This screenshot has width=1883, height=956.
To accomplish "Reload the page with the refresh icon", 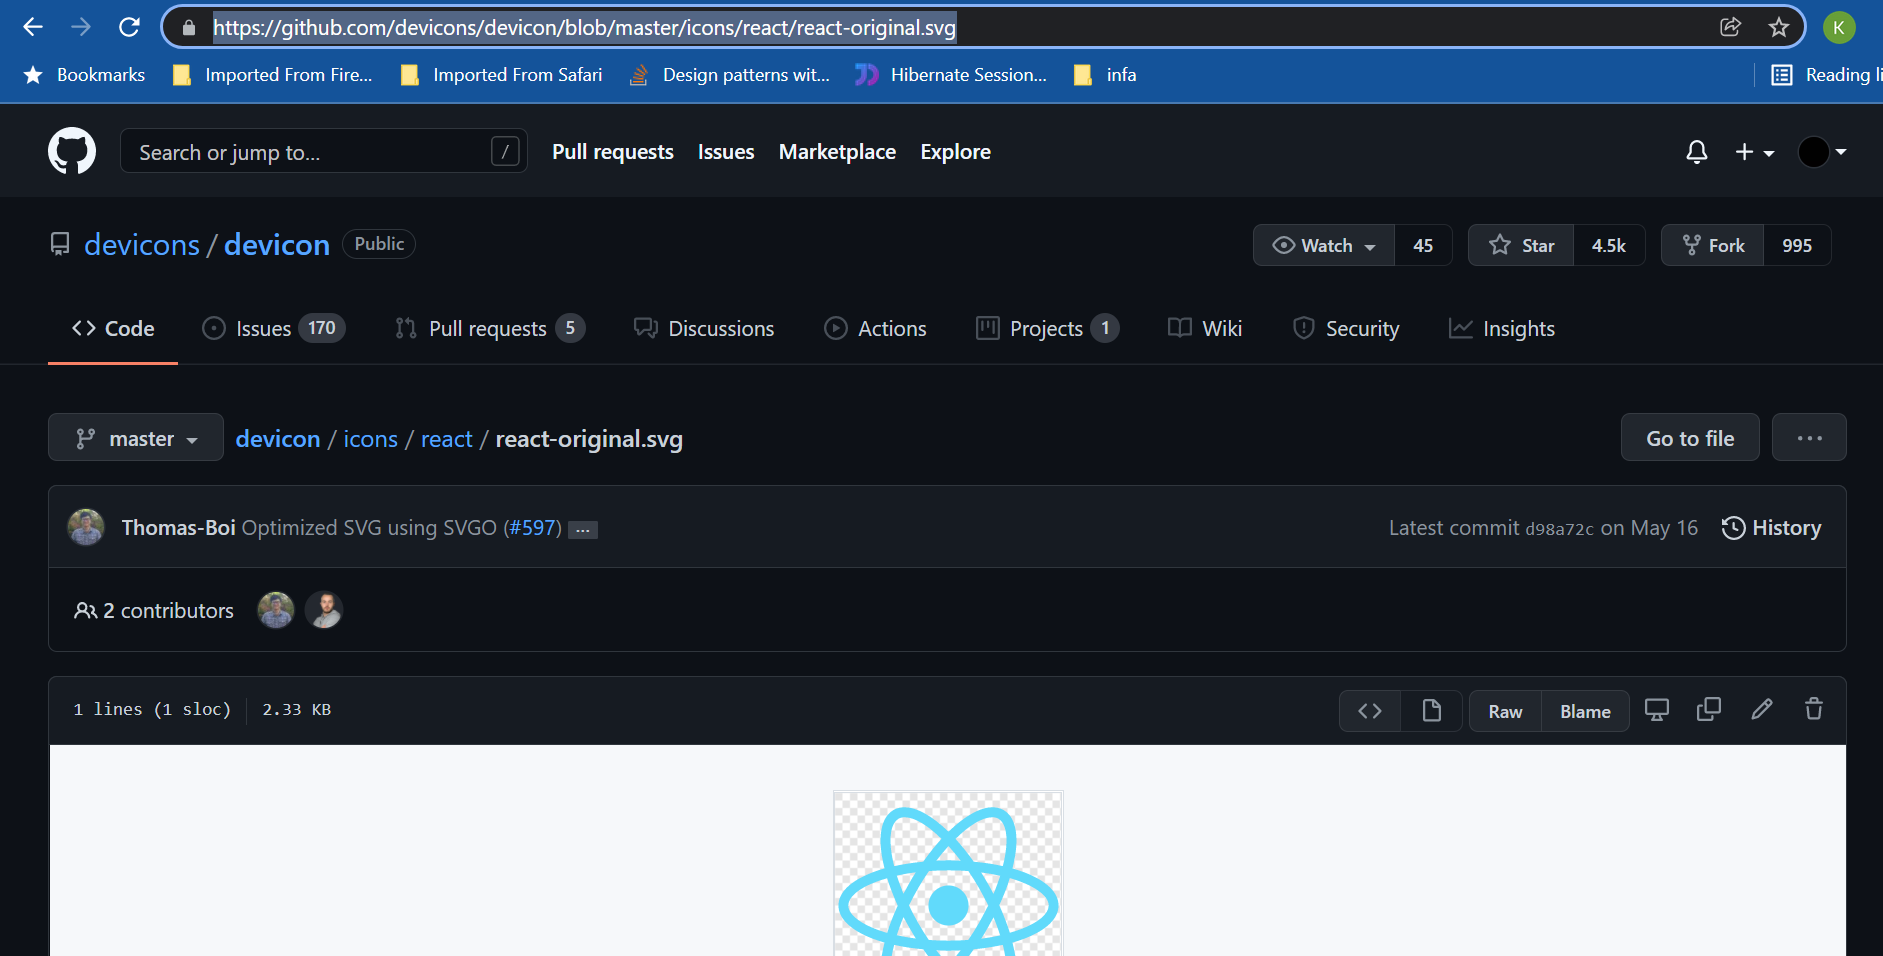I will [x=129, y=27].
